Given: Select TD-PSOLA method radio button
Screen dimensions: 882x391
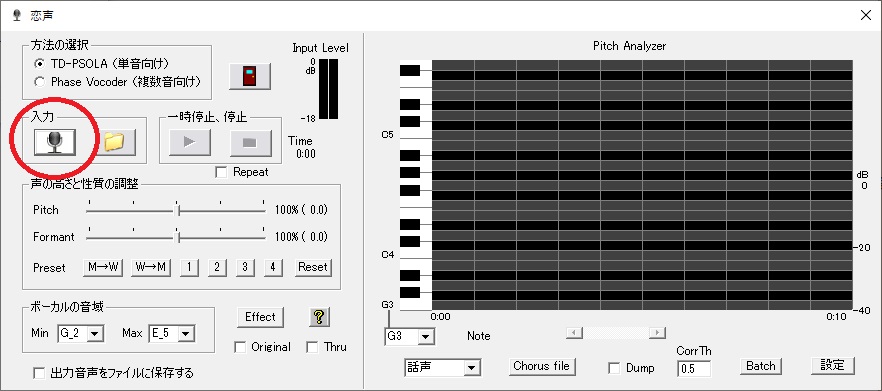Looking at the screenshot, I should point(39,64).
